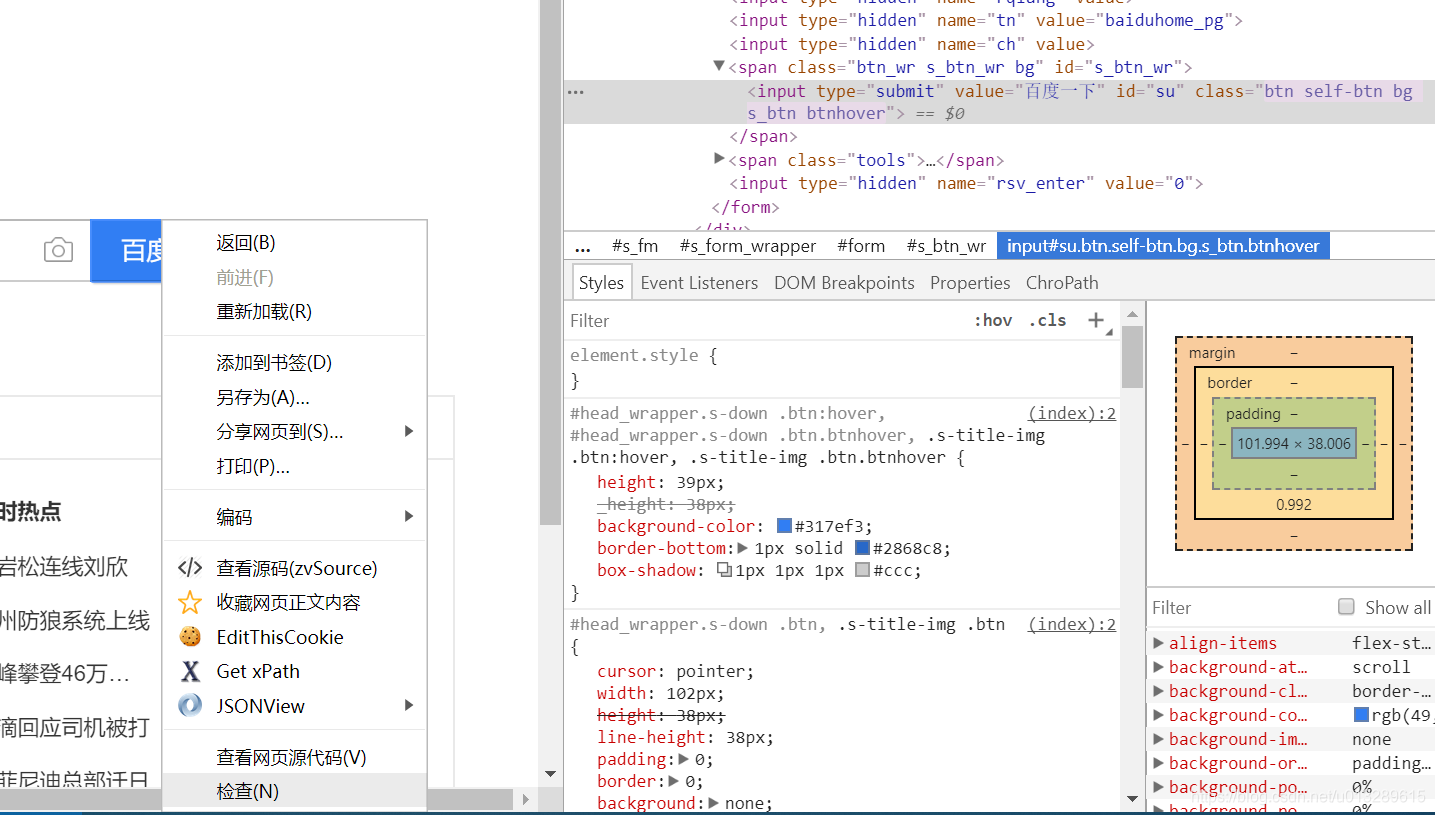Click the JSONView icon in context menu
1435x815 pixels.
pos(190,705)
